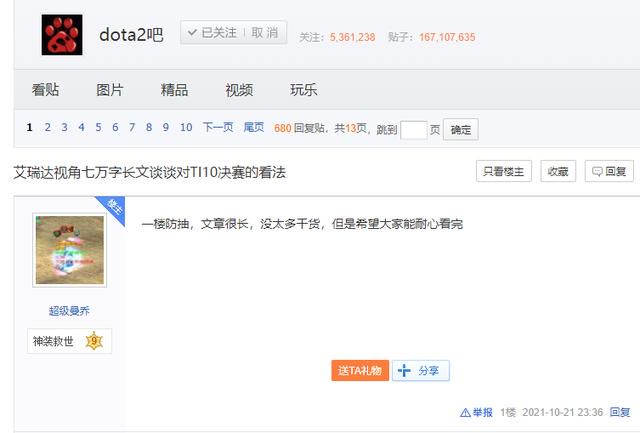Click the 2021-10-21 23:36 post timestamp
Viewport: 640px width, 433px height.
tap(562, 413)
